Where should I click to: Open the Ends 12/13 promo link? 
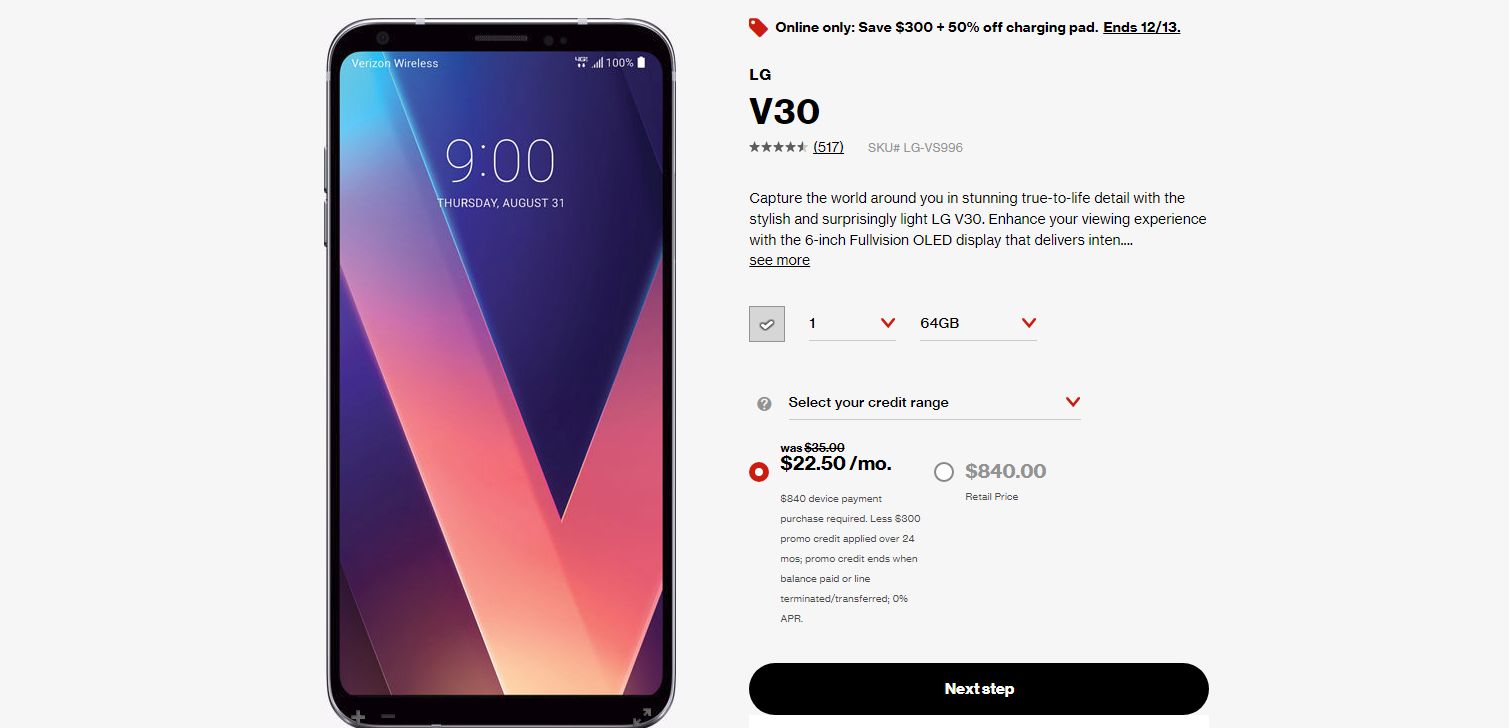[1142, 27]
